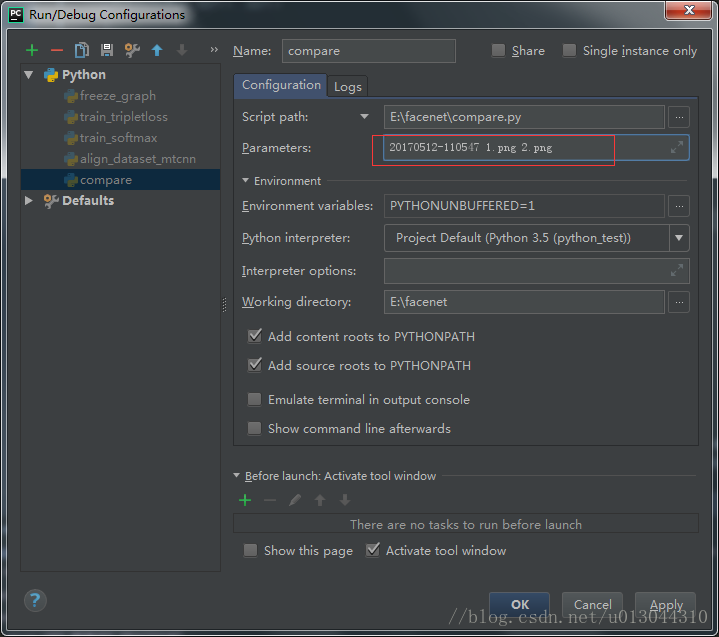The width and height of the screenshot is (719, 637).
Task: Browse for script path with the ellipsis button
Action: tap(679, 117)
